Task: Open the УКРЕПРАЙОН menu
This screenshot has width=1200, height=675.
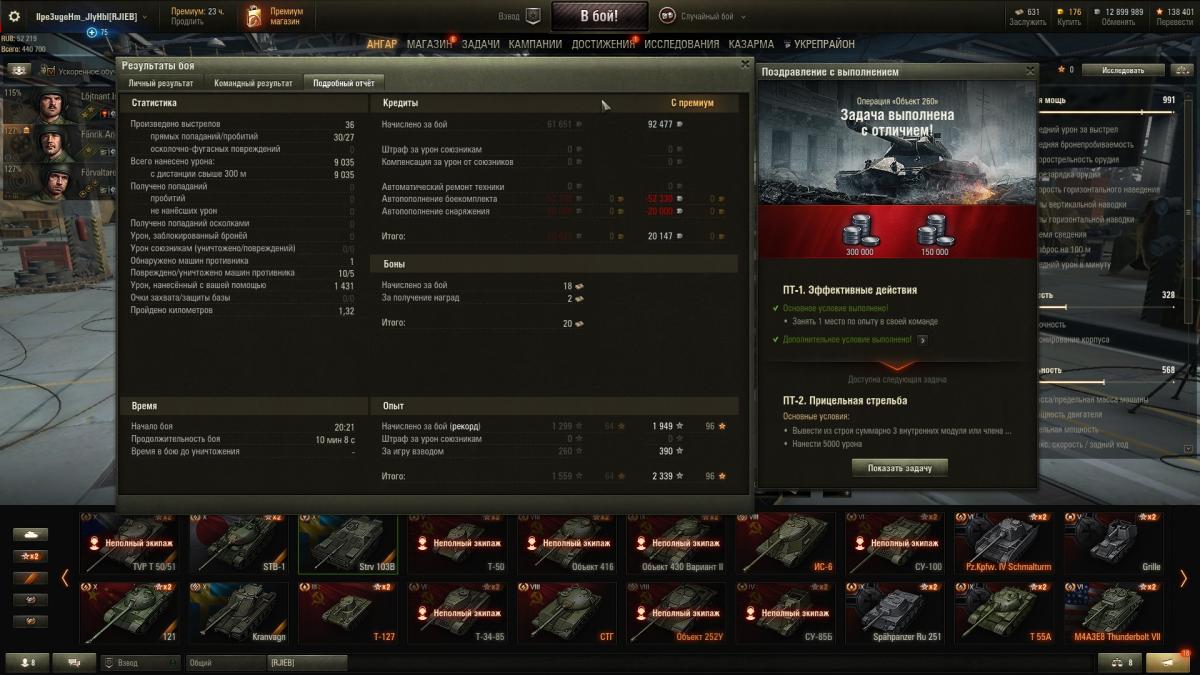Action: coord(824,44)
